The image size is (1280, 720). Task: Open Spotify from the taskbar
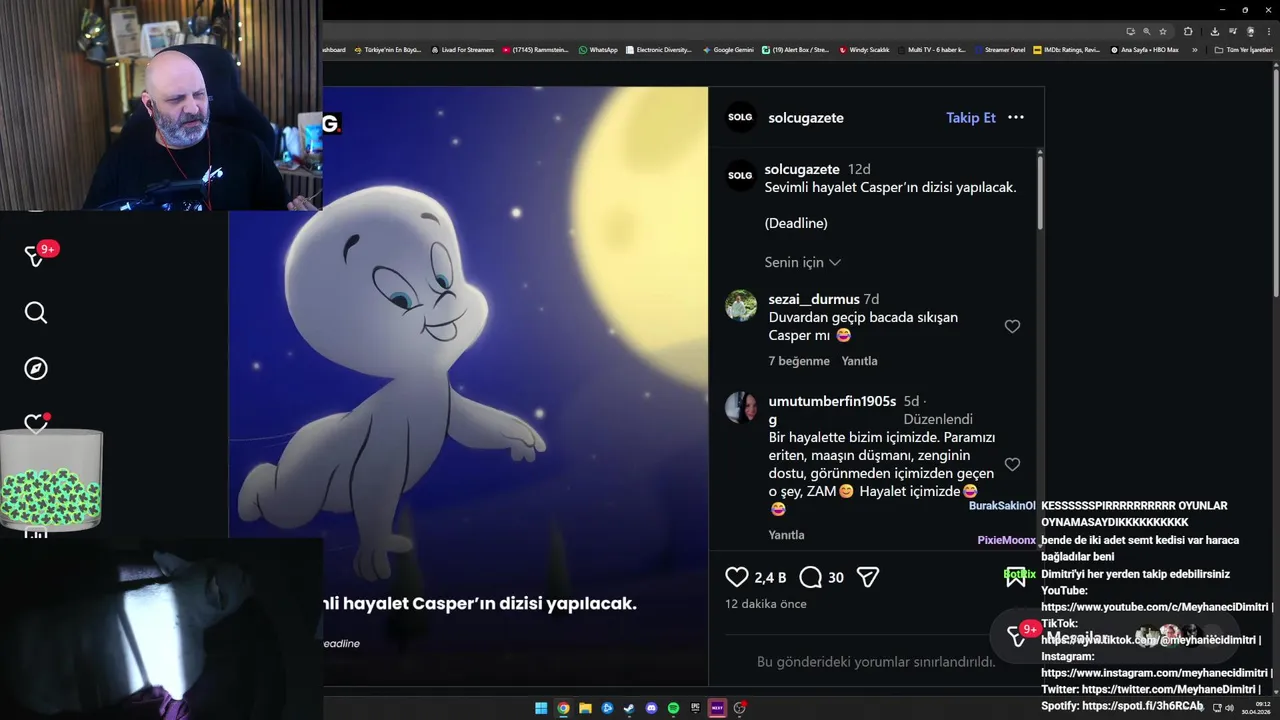tap(673, 708)
